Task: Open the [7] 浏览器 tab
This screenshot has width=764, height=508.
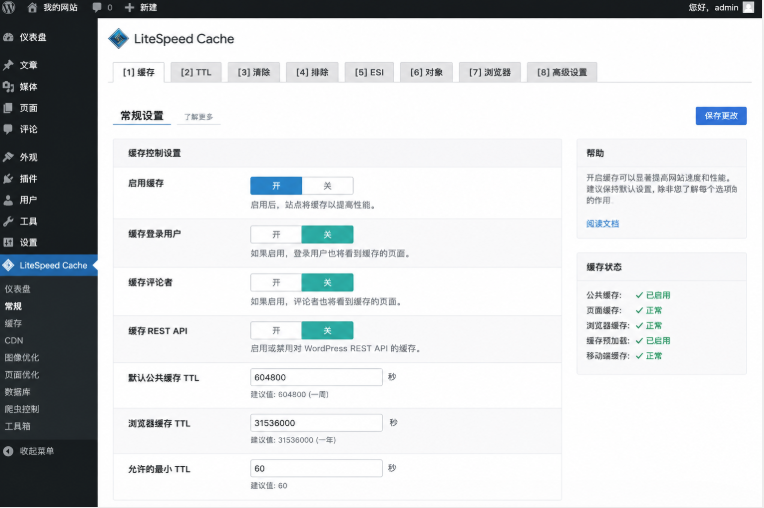Action: [x=490, y=72]
